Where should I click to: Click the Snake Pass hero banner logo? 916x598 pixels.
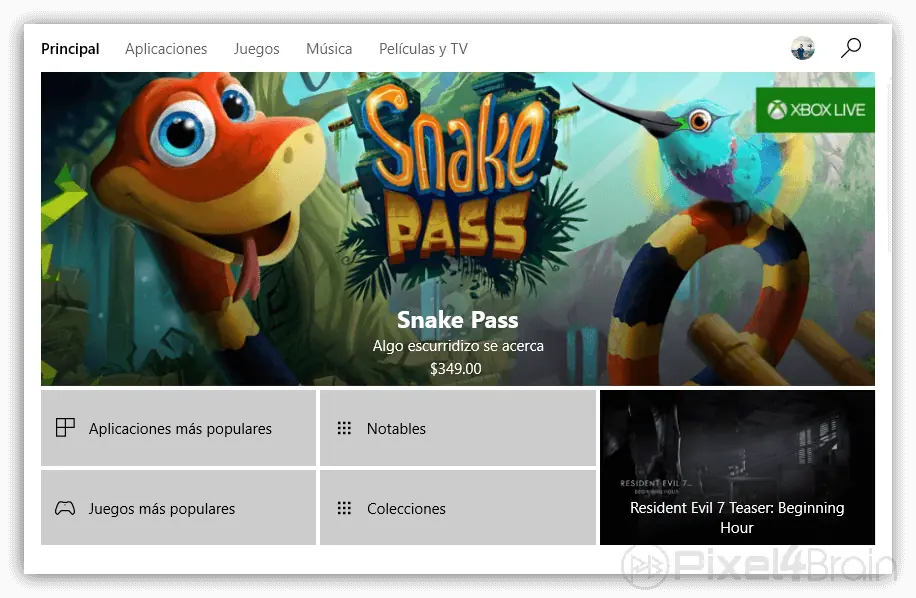459,172
